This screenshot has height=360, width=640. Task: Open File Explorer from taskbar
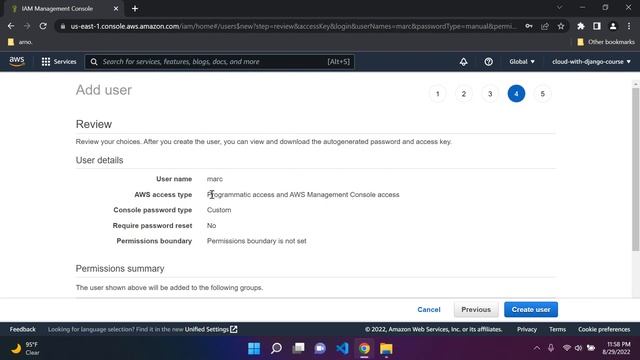[386, 349]
